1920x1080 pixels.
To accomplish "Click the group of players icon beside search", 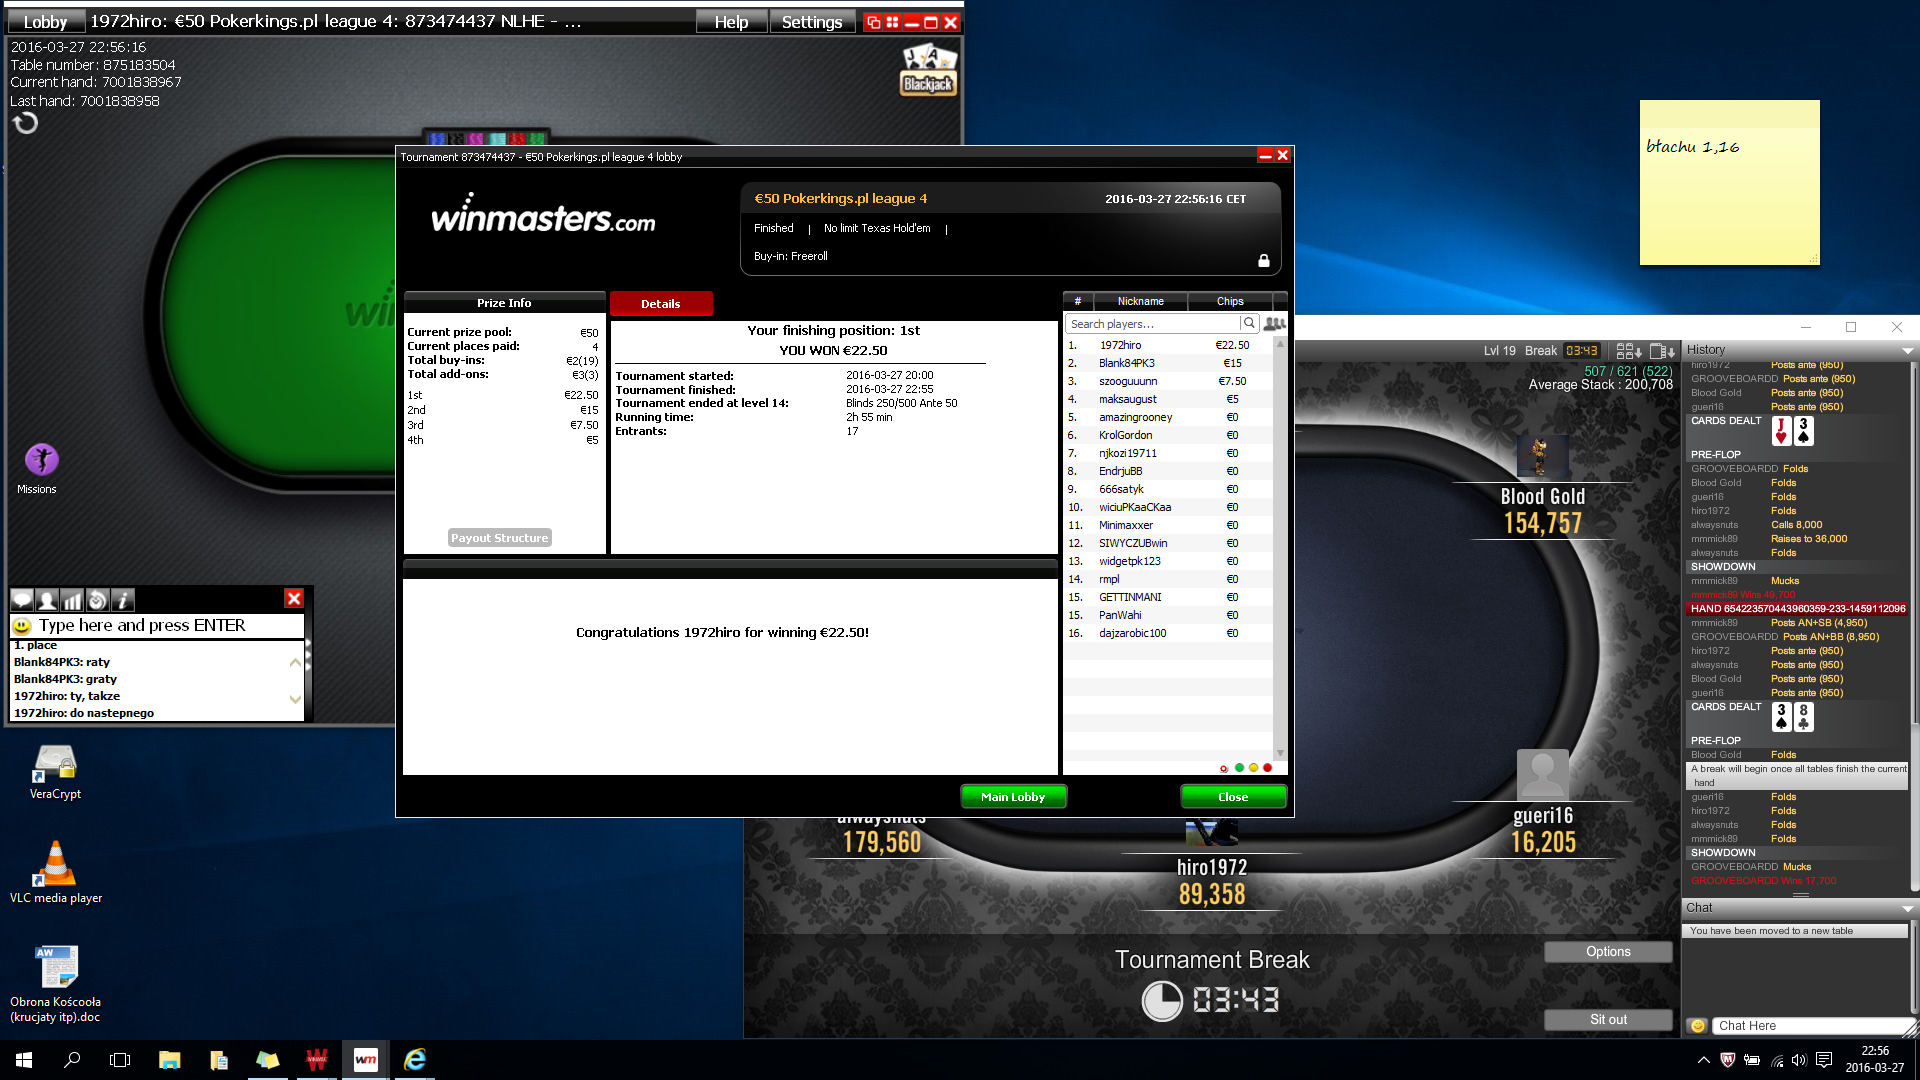I will pyautogui.click(x=1274, y=323).
